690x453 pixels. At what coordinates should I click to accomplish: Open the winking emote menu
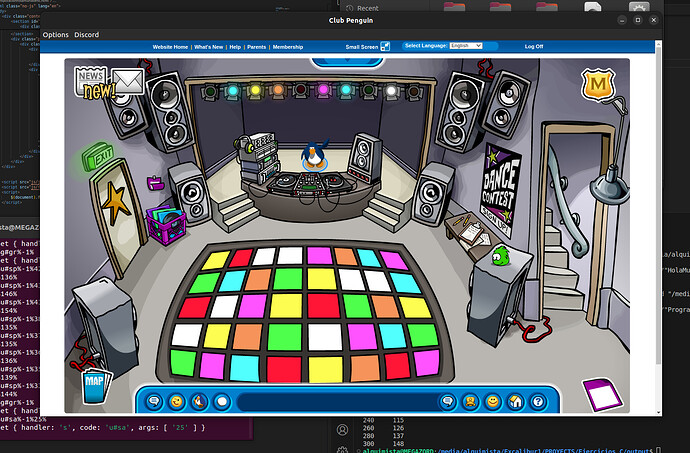click(x=176, y=402)
